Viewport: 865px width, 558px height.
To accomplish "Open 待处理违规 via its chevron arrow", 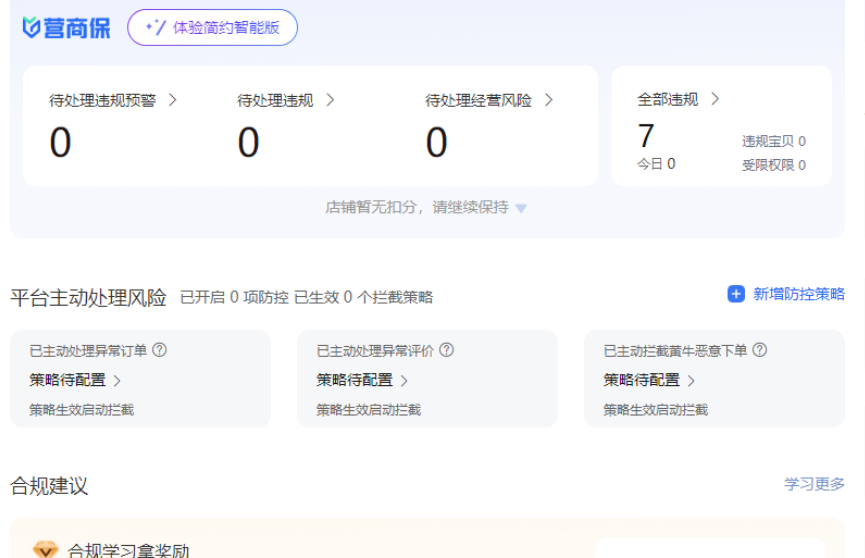I will click(x=330, y=100).
